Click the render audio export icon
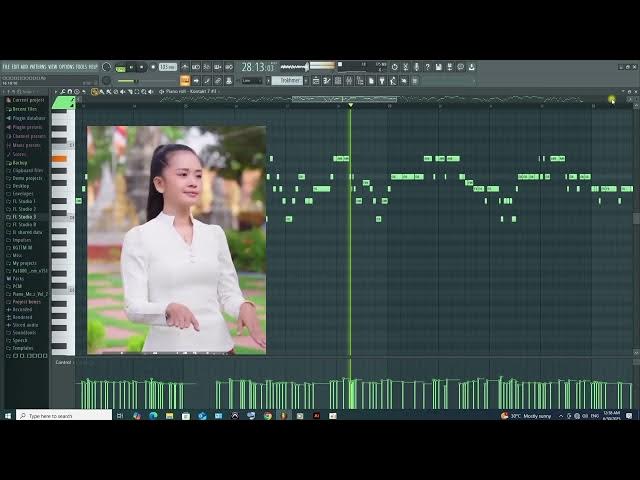Viewport: 640px width, 480px height. click(450, 67)
